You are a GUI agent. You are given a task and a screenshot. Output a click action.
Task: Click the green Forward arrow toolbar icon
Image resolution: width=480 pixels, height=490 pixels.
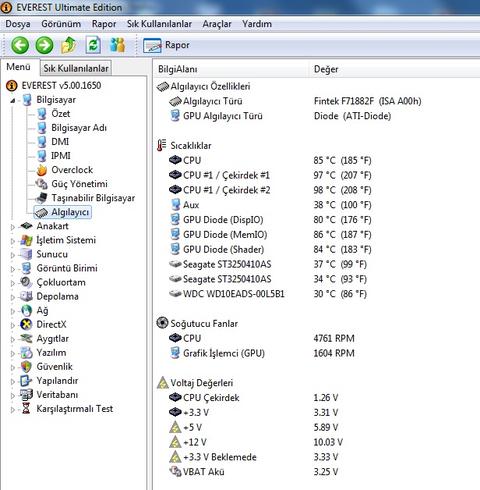coord(44,45)
